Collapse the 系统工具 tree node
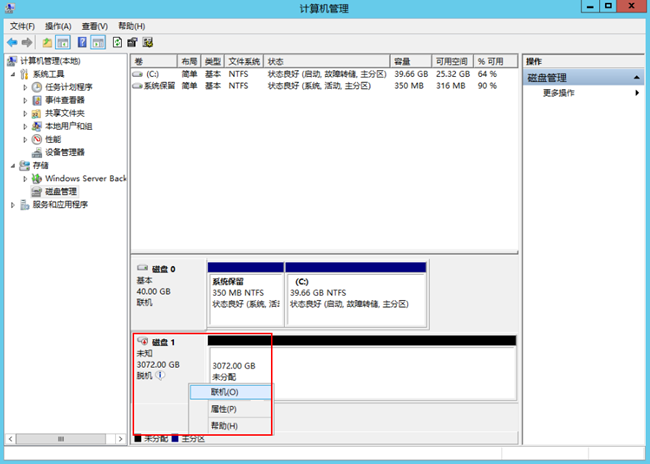Image resolution: width=650 pixels, height=464 pixels. coord(12,74)
